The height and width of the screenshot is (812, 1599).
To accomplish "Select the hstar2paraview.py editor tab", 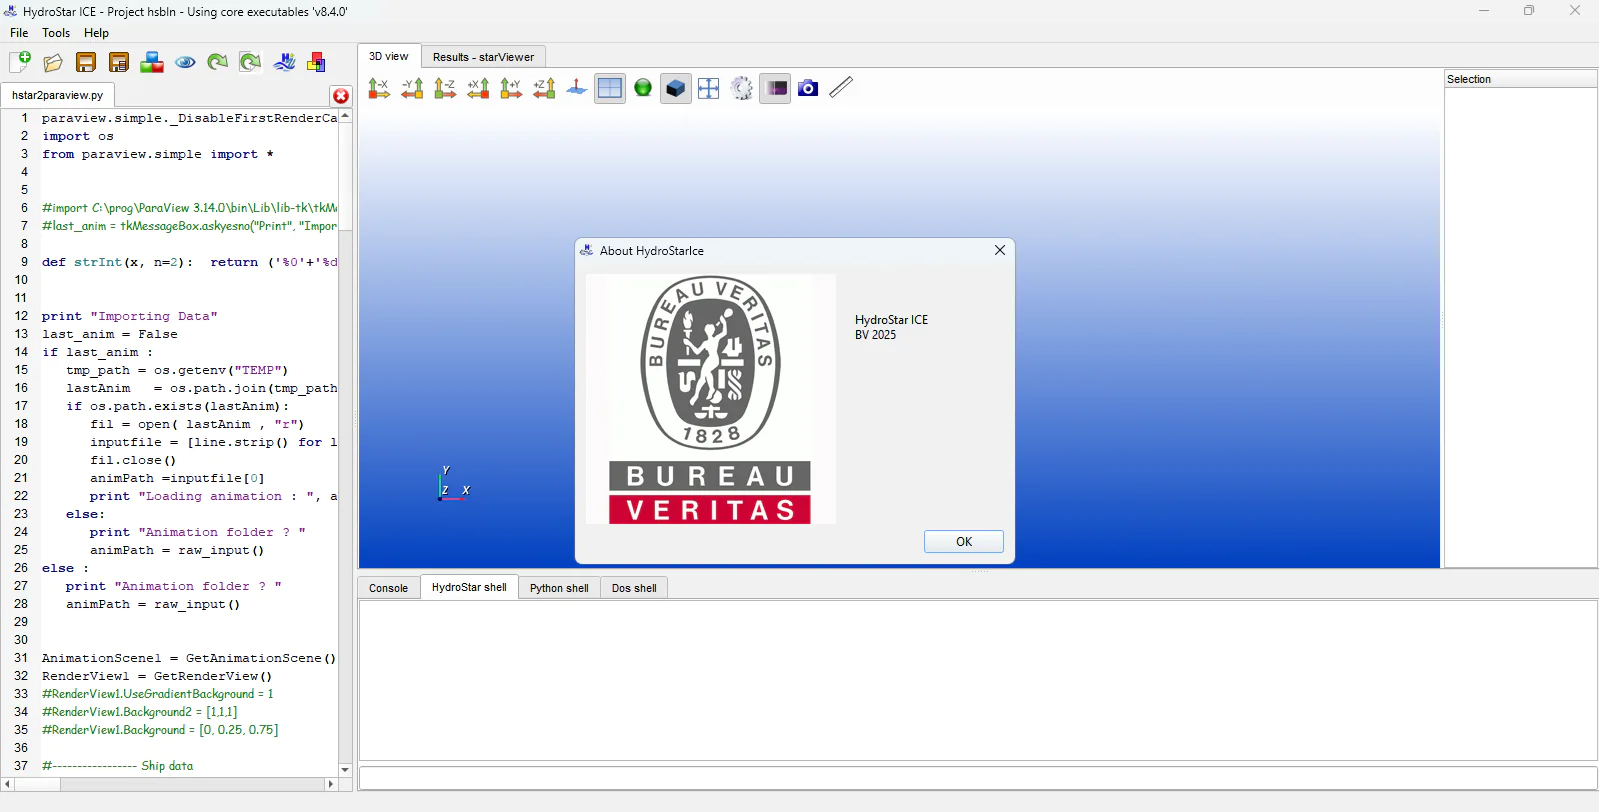I will click(58, 95).
